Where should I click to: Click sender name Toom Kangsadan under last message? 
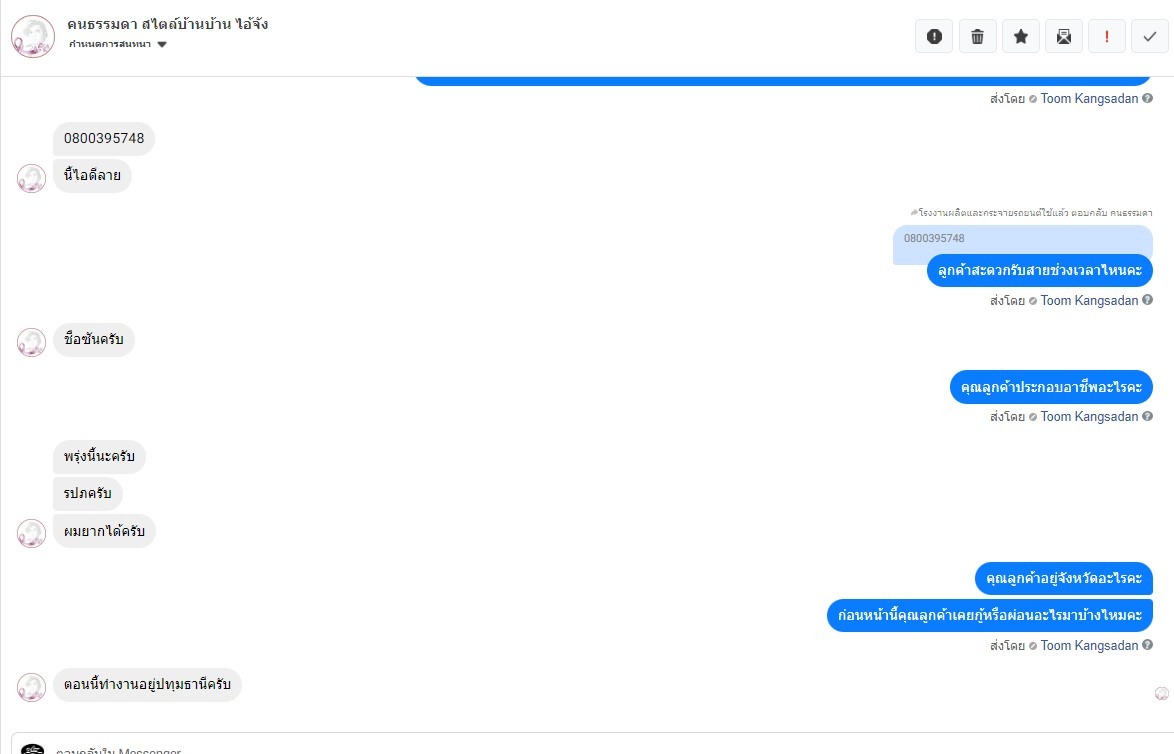coord(1089,645)
